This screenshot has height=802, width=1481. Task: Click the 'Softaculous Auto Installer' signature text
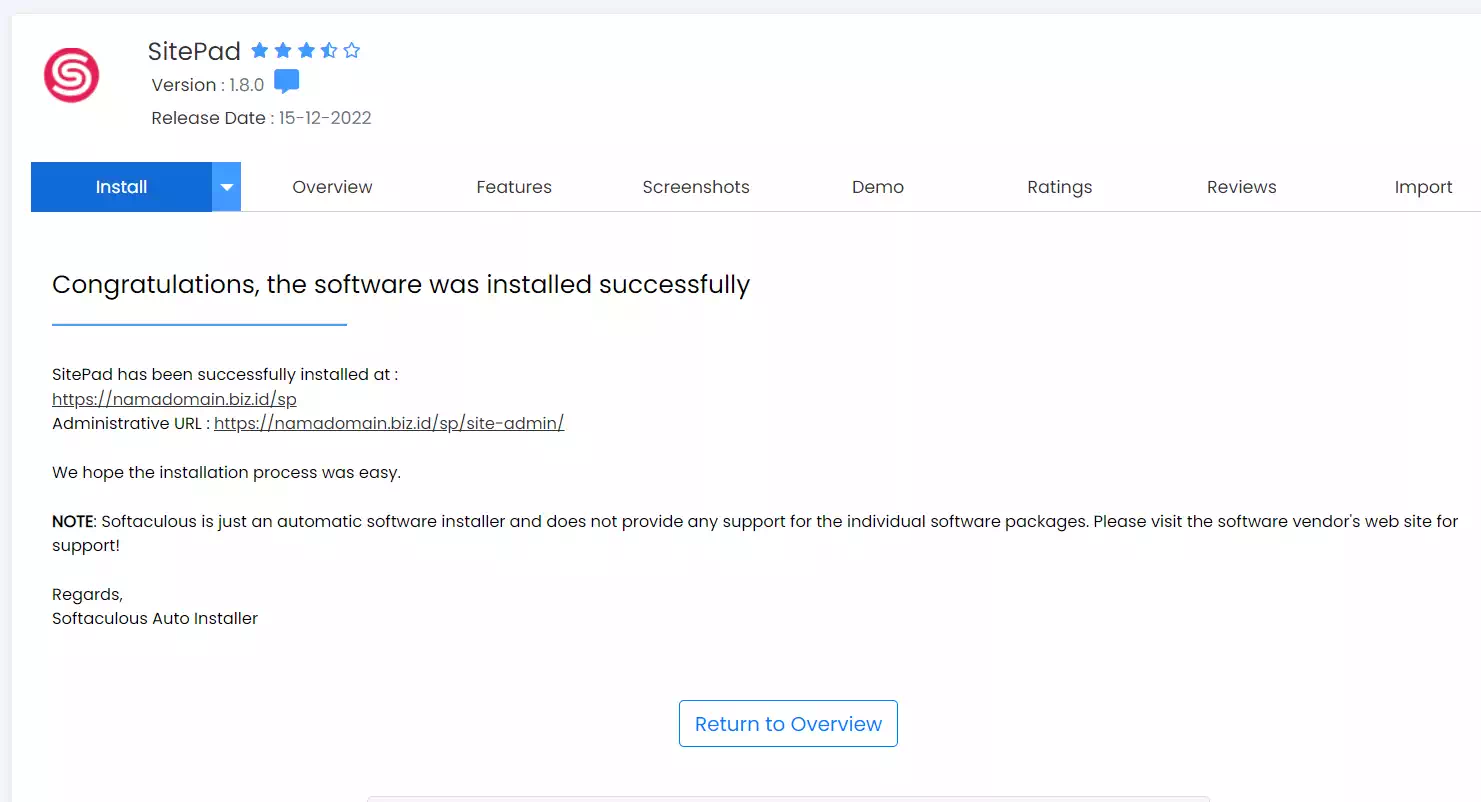(x=155, y=618)
